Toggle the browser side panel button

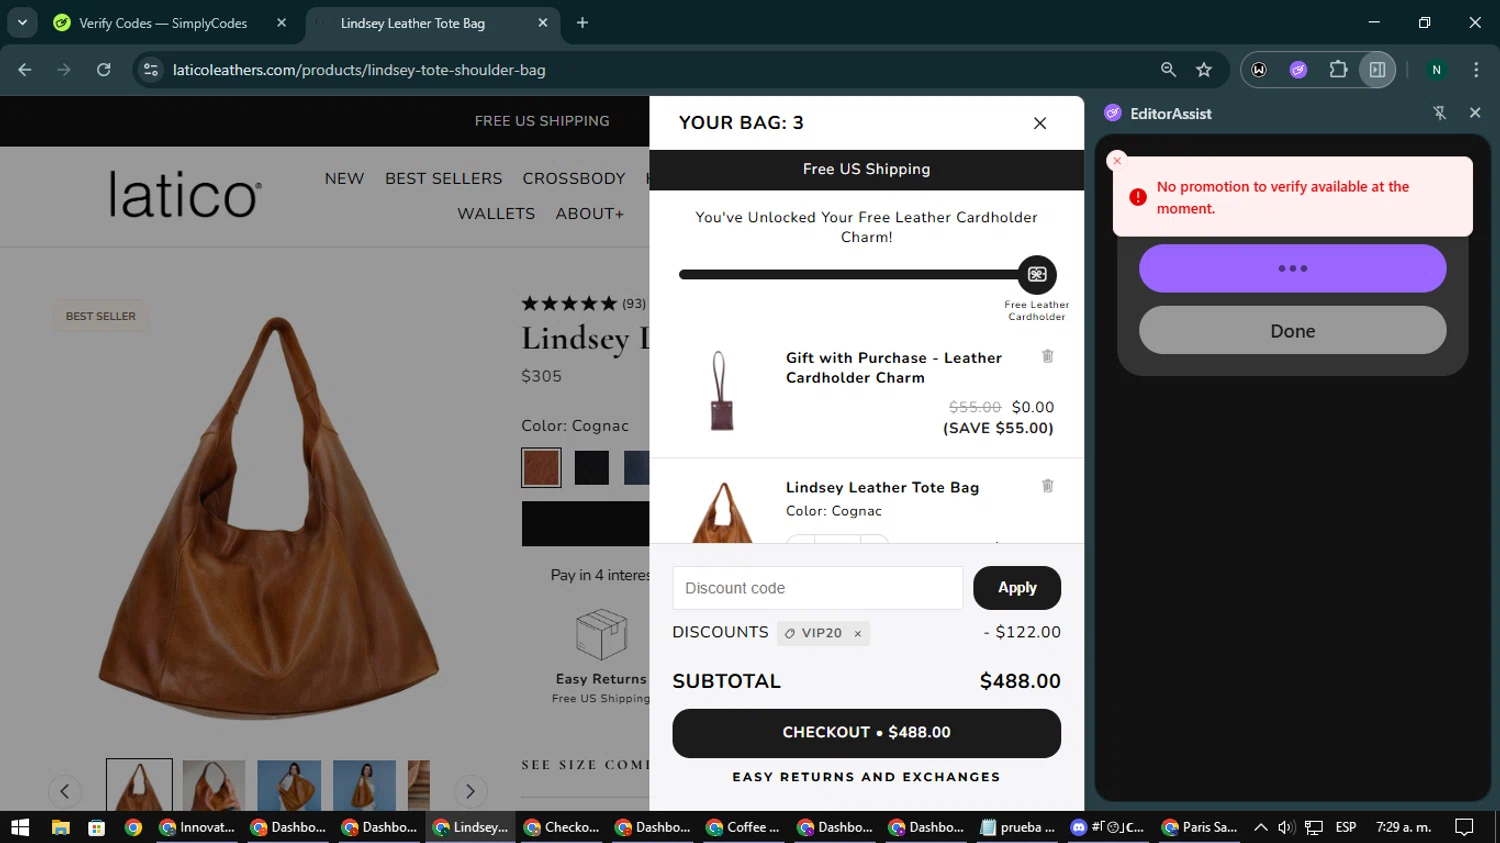click(1377, 70)
